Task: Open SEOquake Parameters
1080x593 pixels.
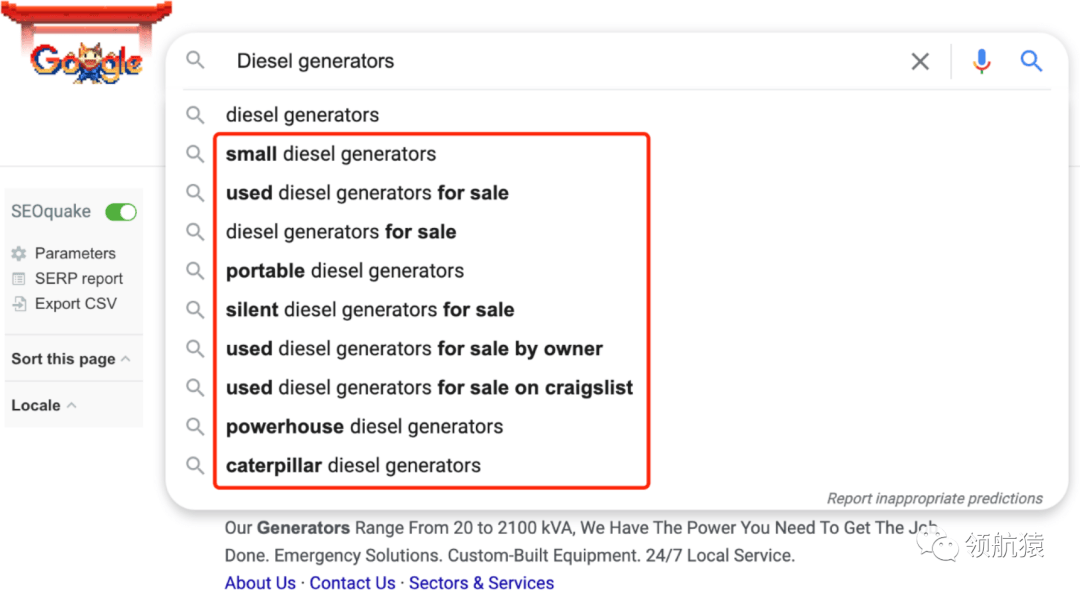Action: tap(75, 253)
